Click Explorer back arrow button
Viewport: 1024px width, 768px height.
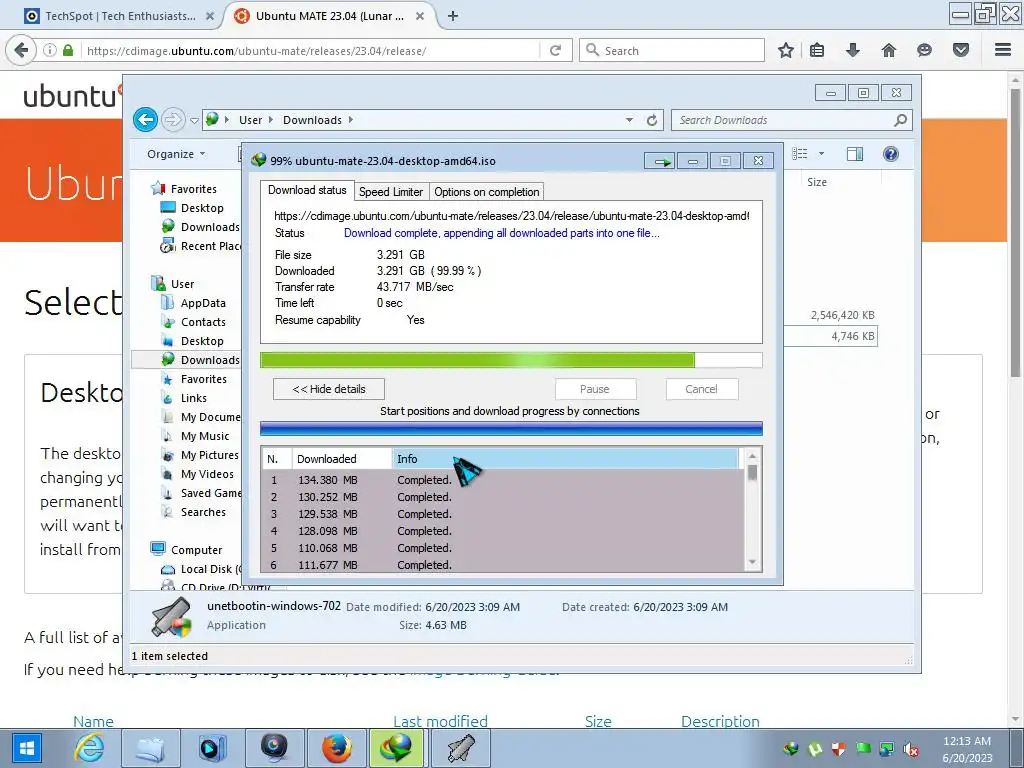coord(146,120)
